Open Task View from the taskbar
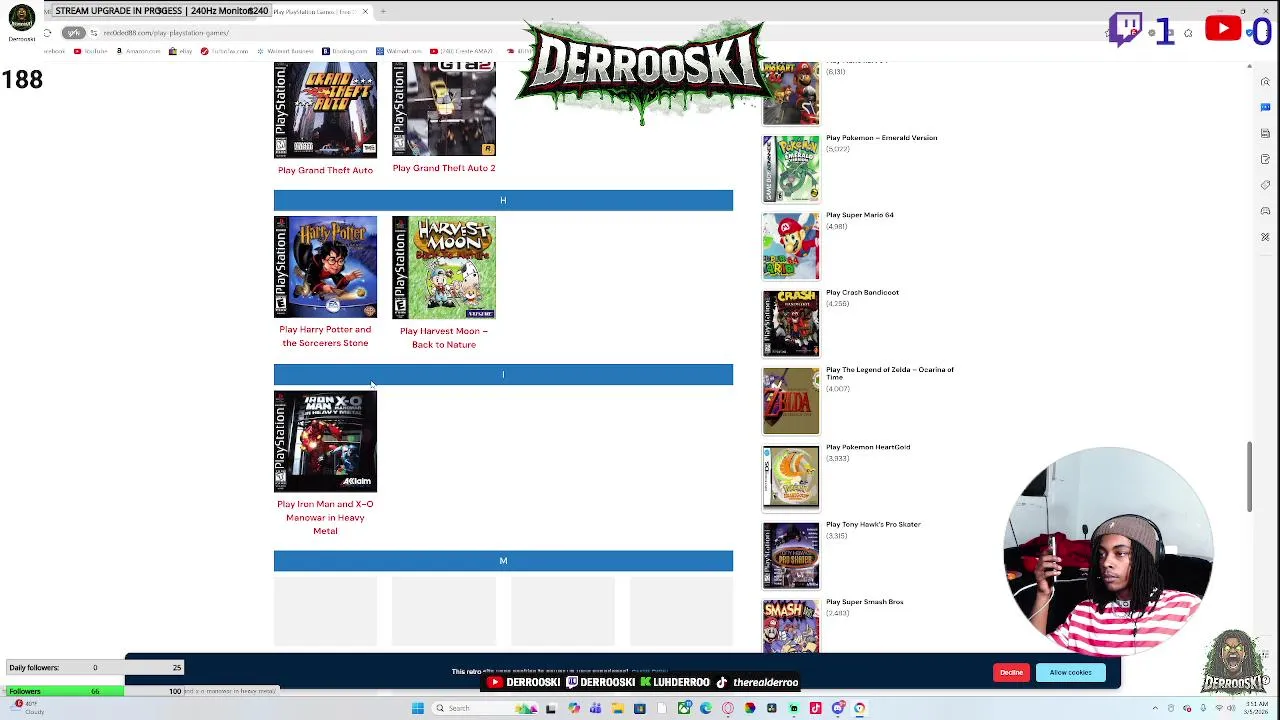 coord(550,708)
